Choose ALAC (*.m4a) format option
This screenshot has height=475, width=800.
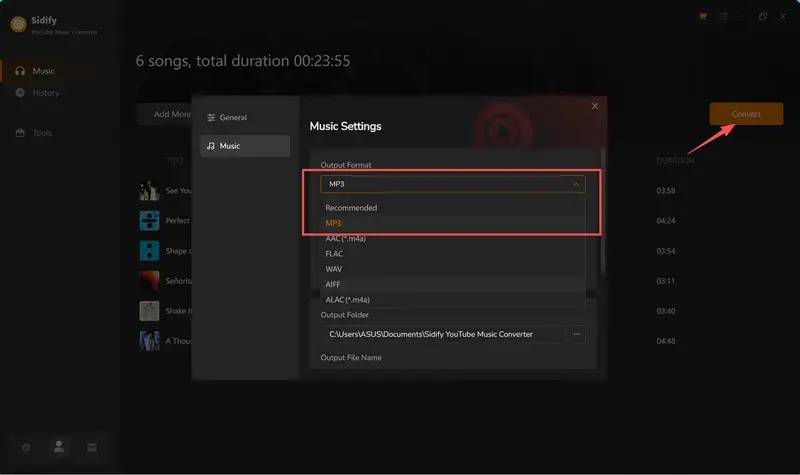tap(453, 299)
